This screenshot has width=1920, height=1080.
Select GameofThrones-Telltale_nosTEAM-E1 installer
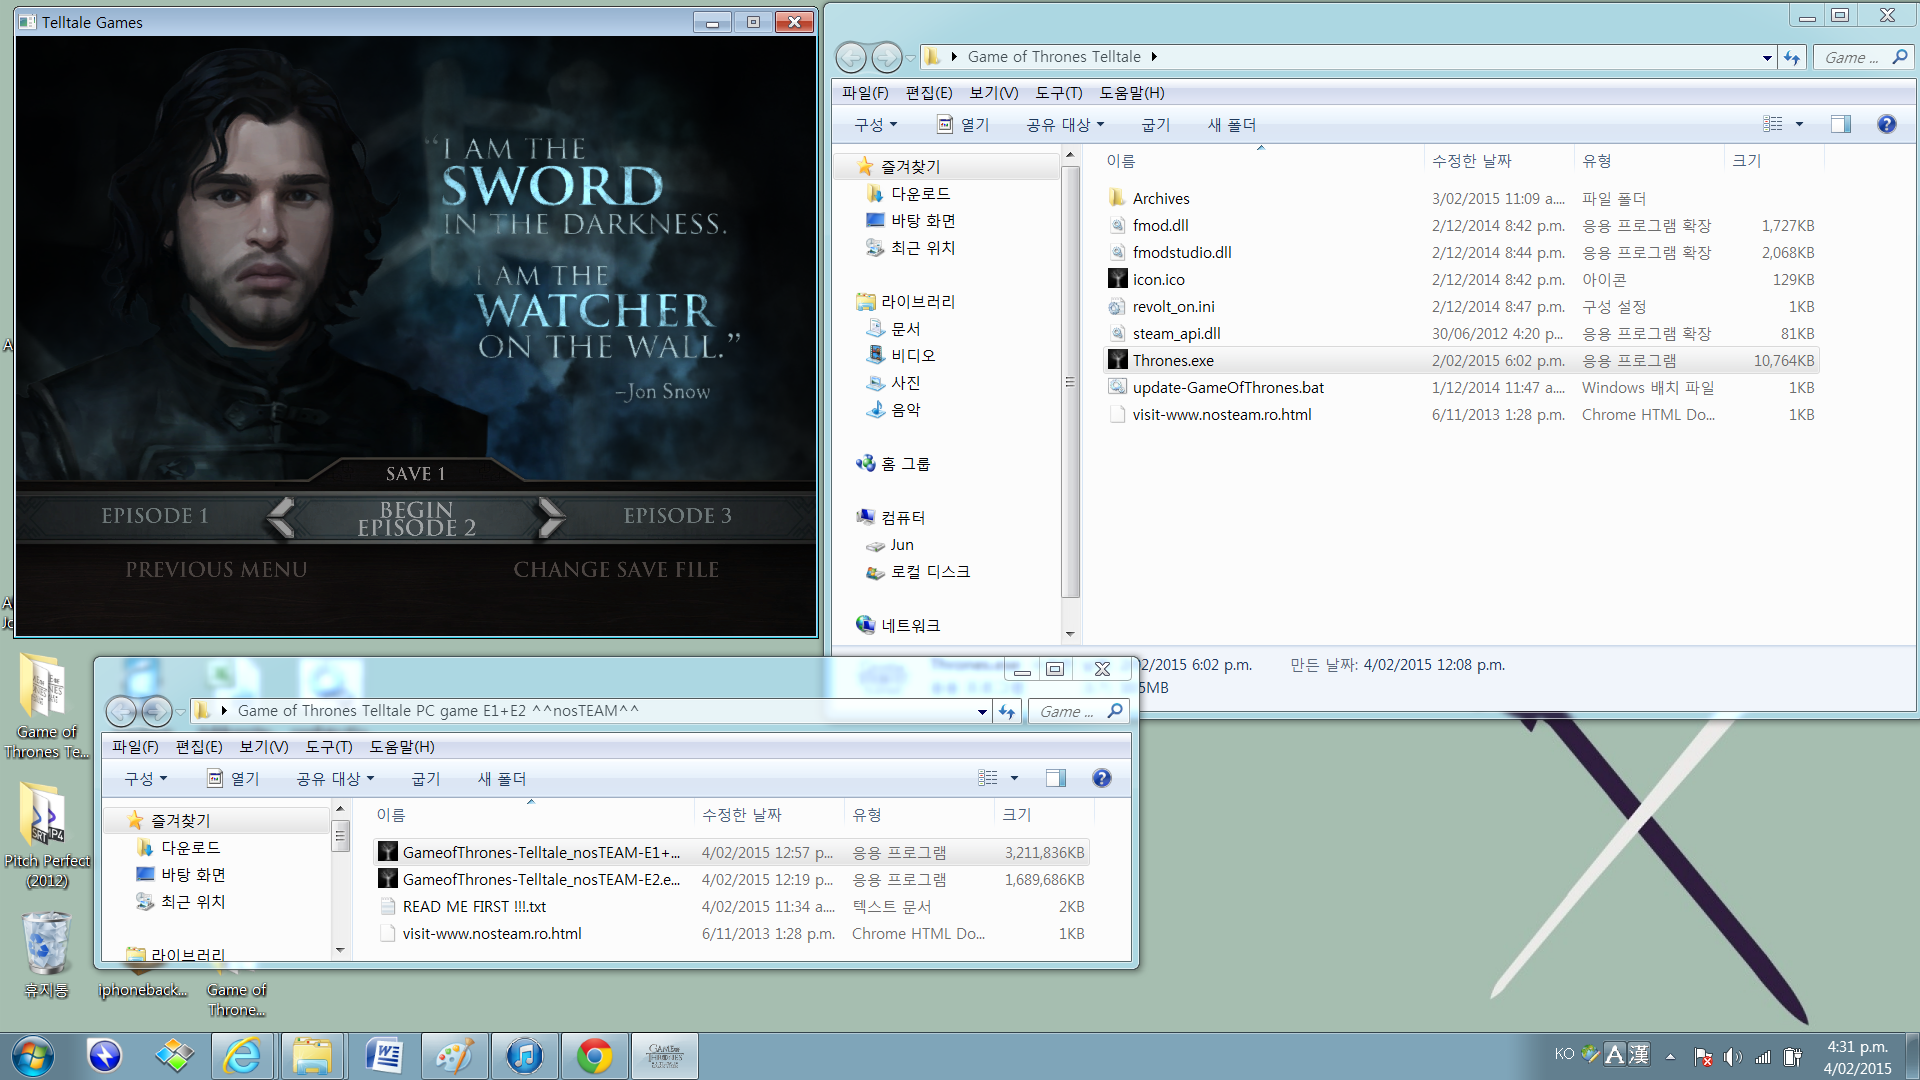click(731, 852)
